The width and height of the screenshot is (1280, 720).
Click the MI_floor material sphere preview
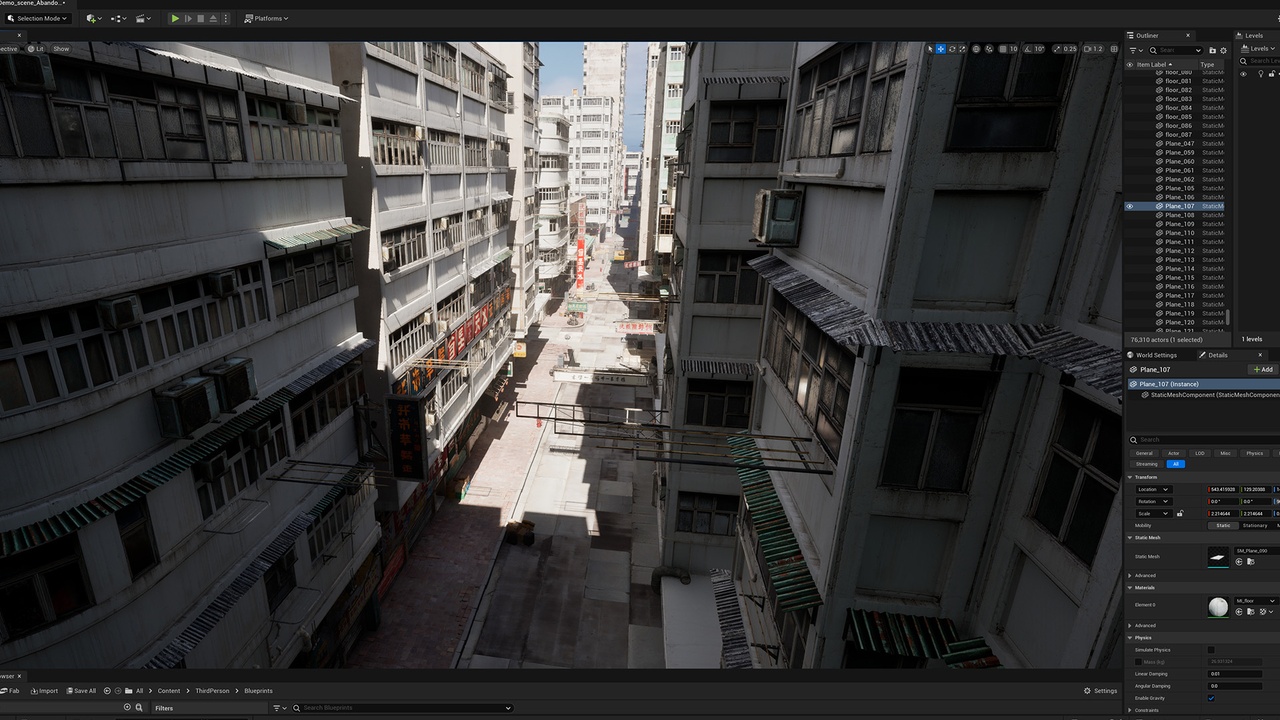pos(1218,607)
